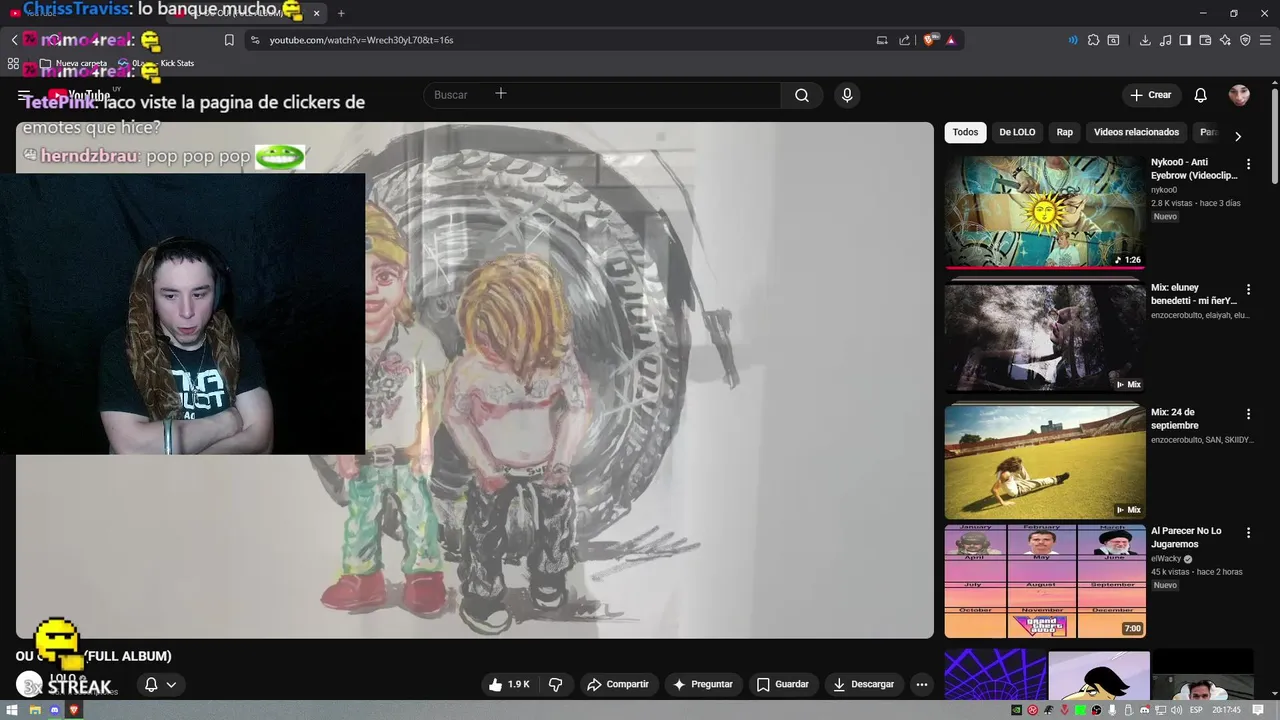Screen dimensions: 1280x720
Task: Click the address bar URL
Action: coord(361,40)
